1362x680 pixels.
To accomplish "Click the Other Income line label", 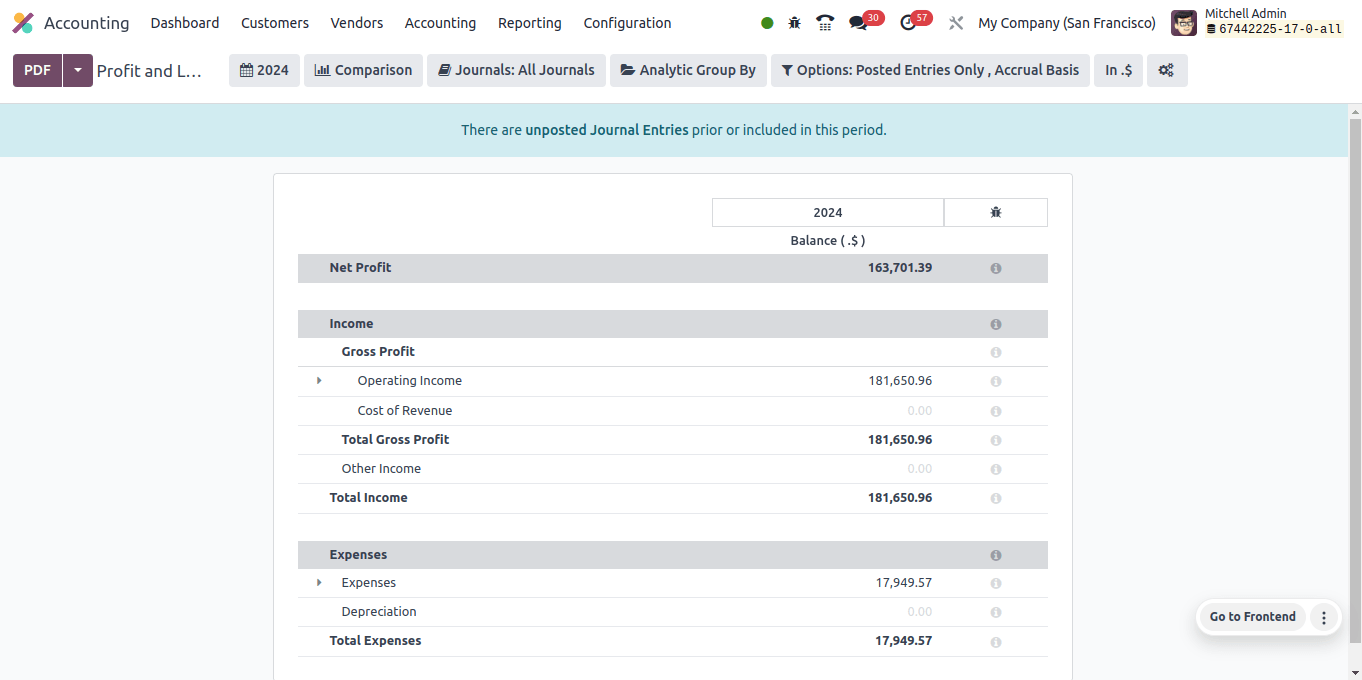I will coord(381,469).
